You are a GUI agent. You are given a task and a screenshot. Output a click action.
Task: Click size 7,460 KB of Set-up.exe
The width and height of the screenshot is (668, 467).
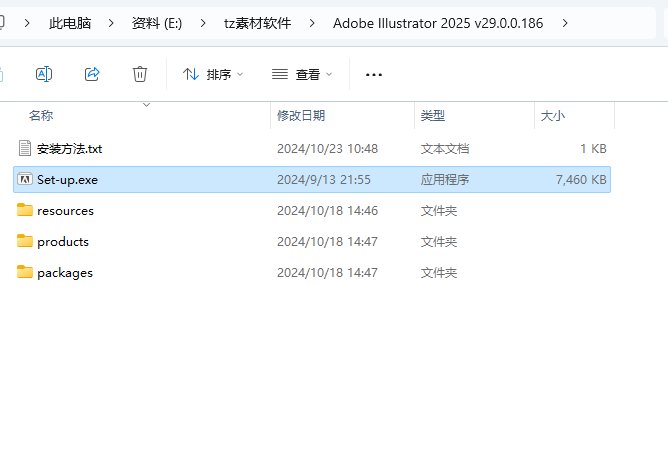pyautogui.click(x=581, y=180)
